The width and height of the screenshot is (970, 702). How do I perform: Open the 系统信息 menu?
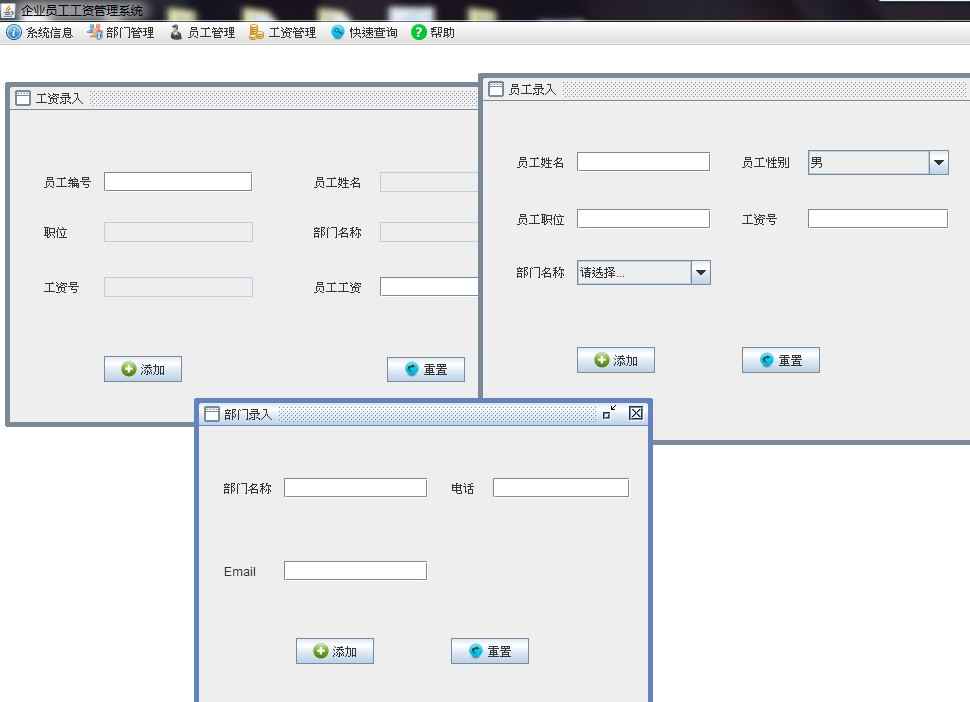click(x=40, y=32)
